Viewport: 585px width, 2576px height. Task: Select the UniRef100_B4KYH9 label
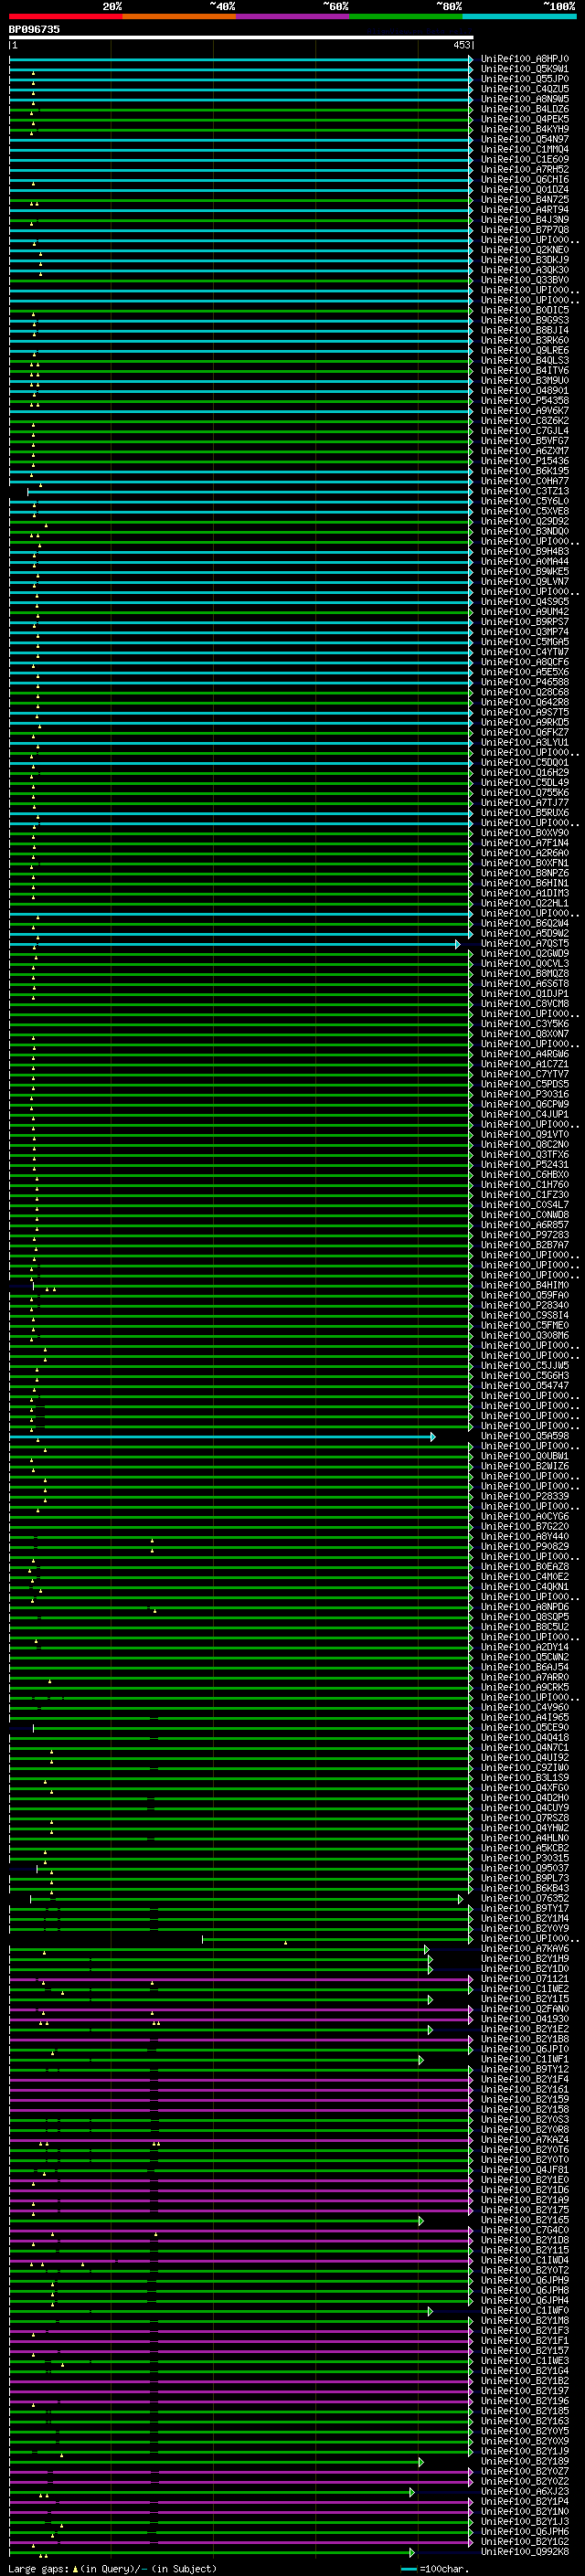pos(524,129)
